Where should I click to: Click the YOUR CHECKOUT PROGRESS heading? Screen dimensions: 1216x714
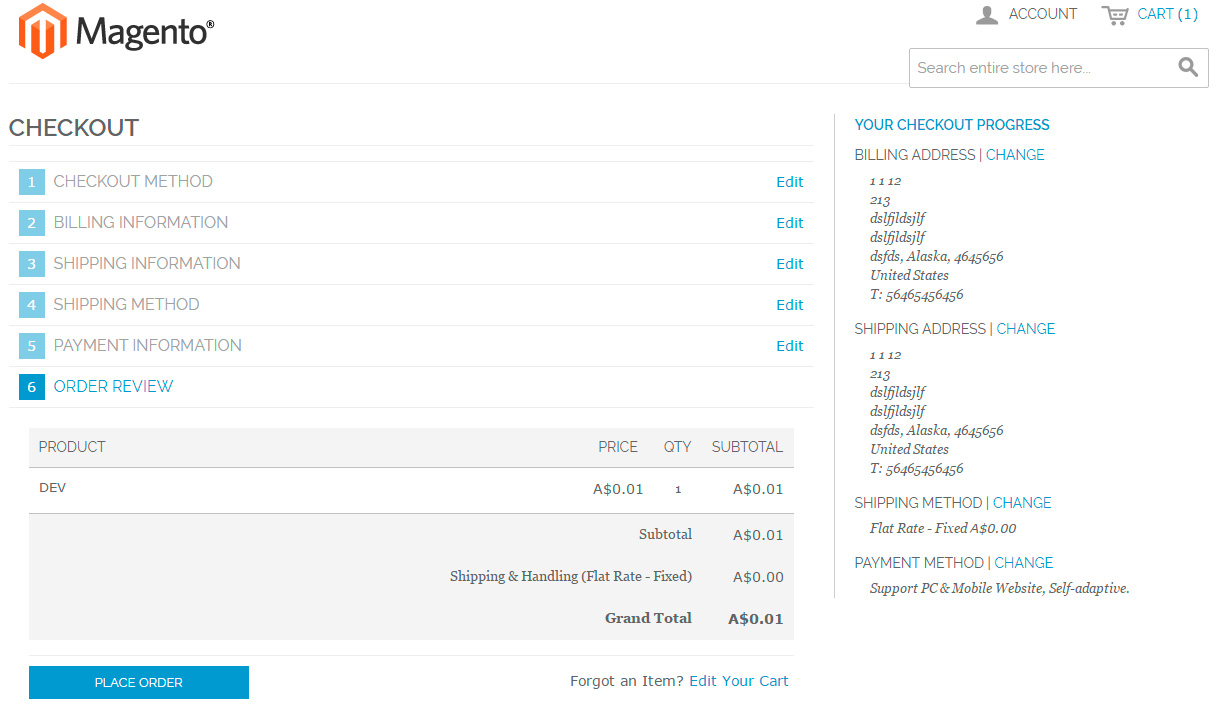pos(952,125)
